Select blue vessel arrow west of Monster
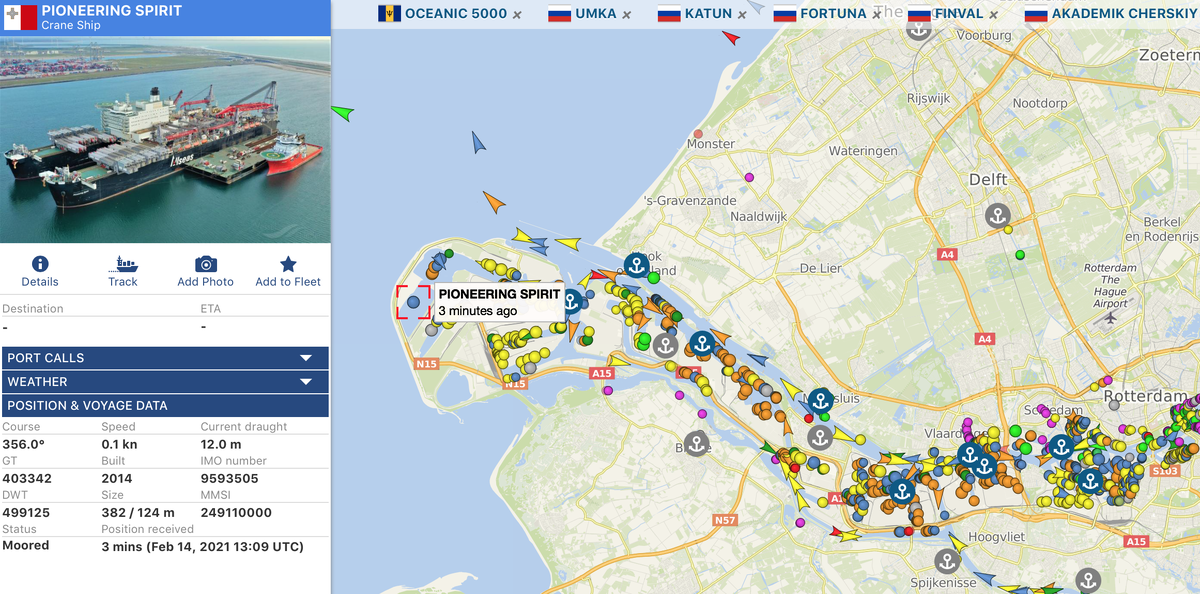 coord(478,143)
